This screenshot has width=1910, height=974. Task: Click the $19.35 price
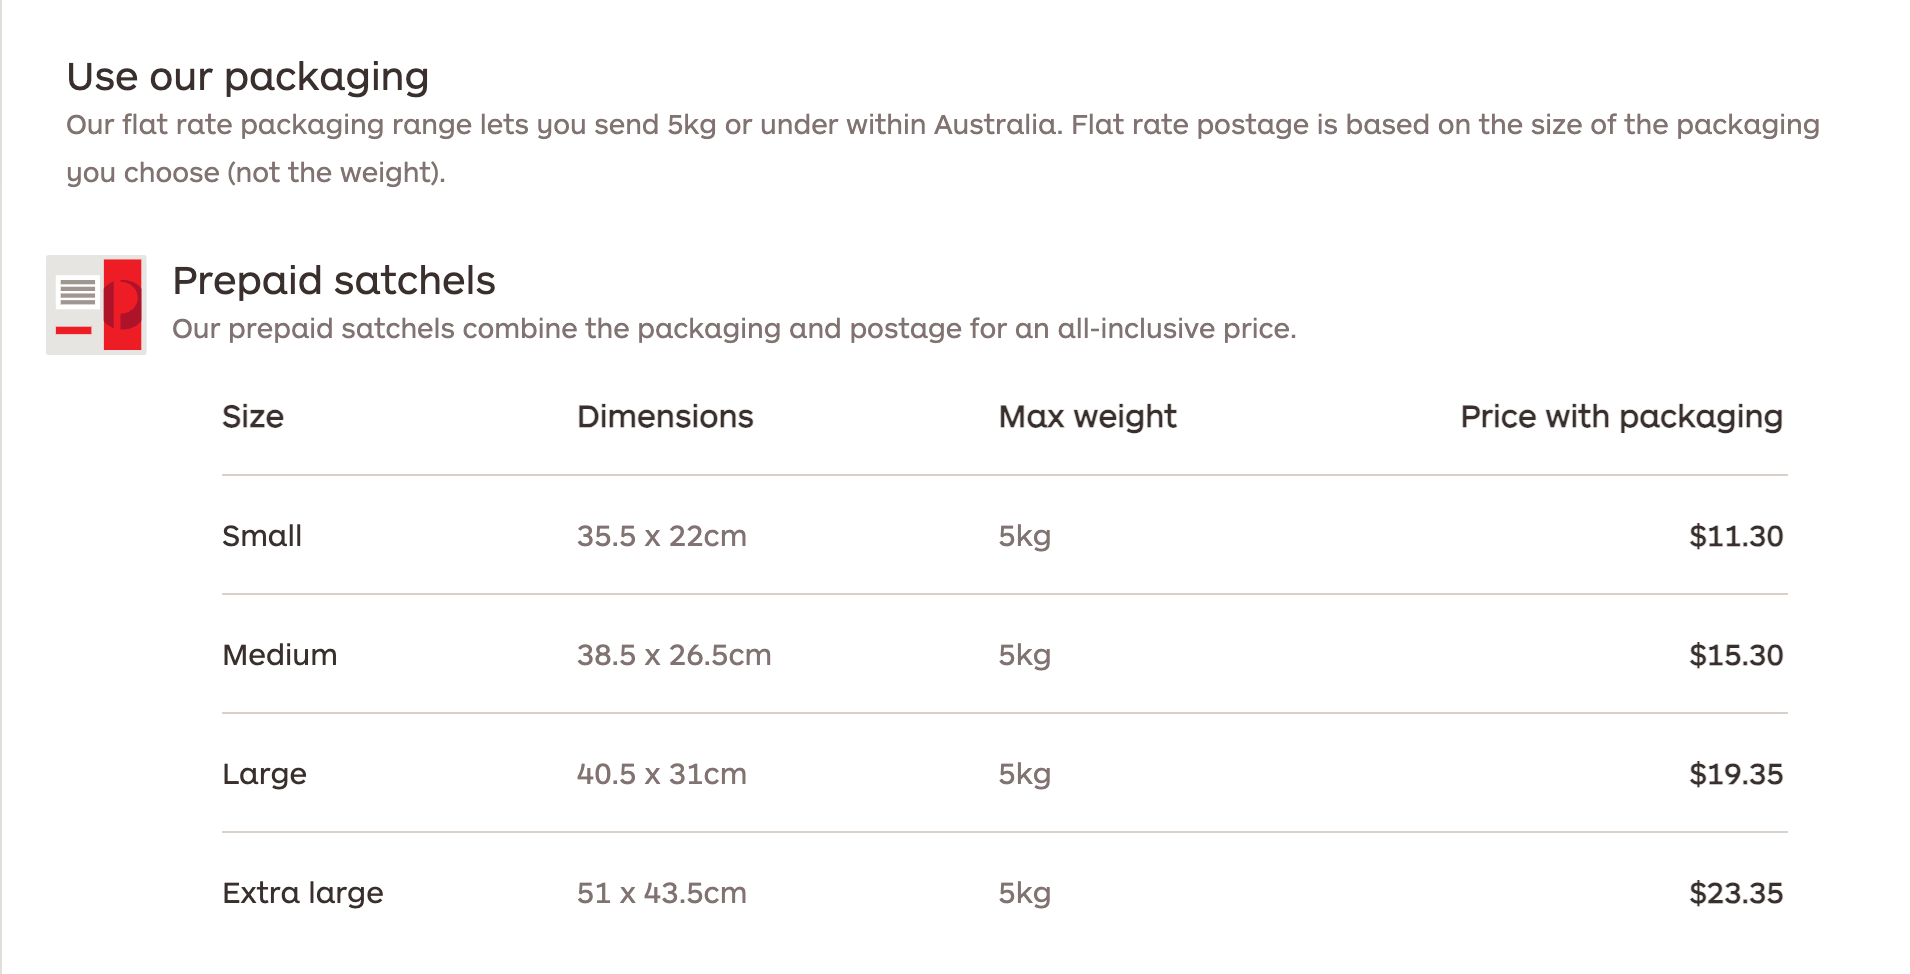(1736, 774)
